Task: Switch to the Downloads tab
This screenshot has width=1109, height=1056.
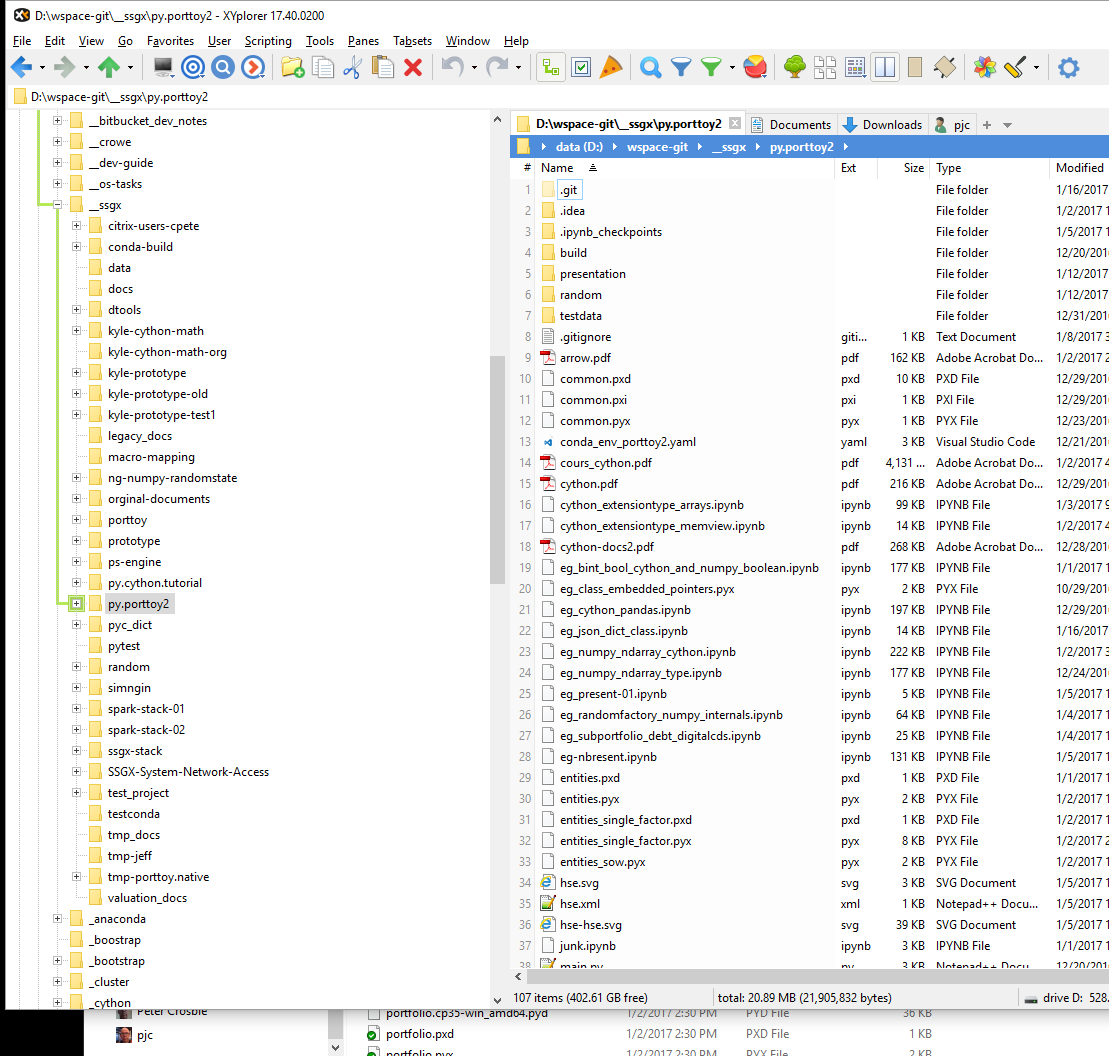Action: 892,124
